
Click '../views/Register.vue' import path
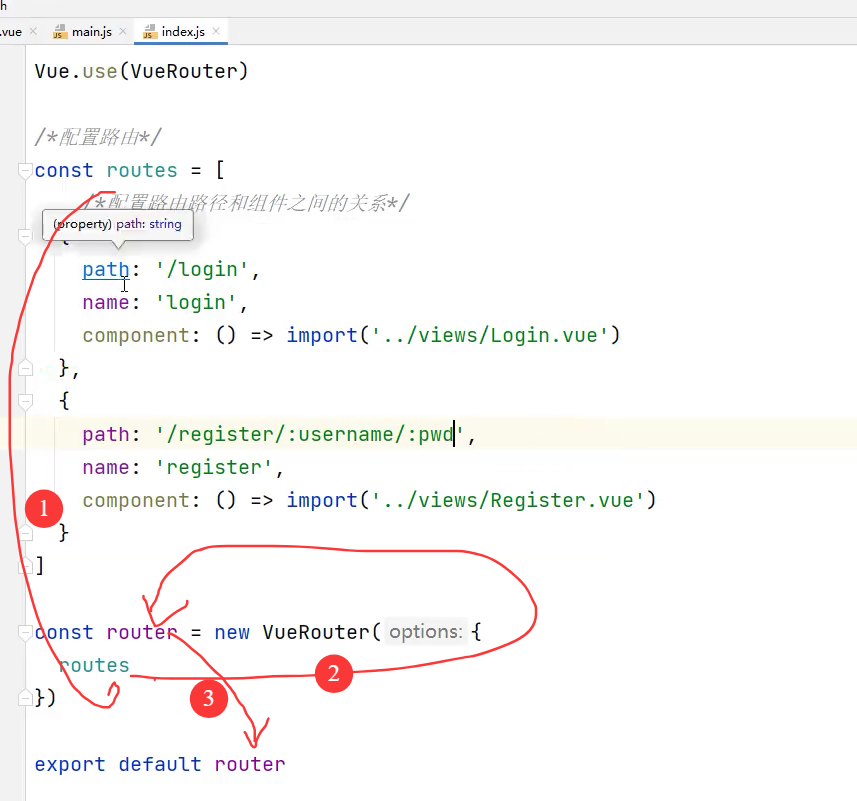(x=508, y=500)
